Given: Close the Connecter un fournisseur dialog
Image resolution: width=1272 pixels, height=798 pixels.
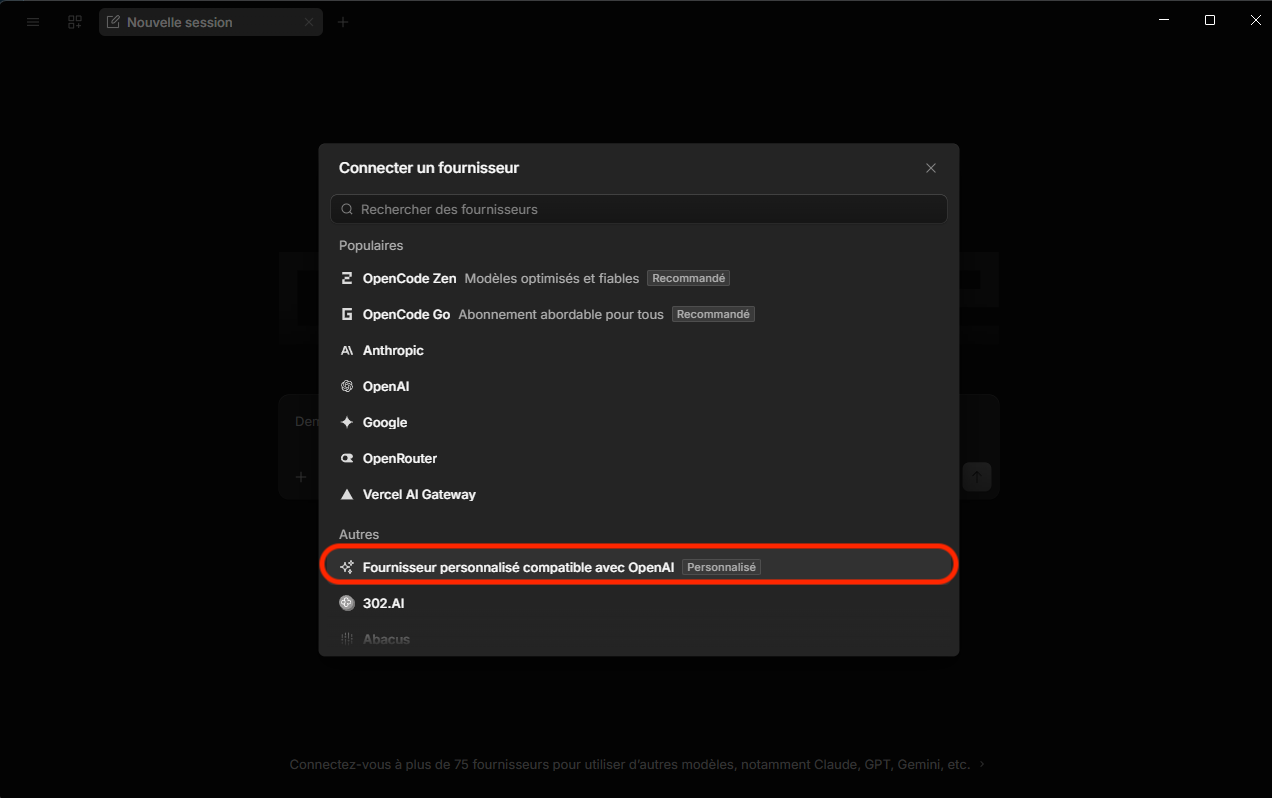Looking at the screenshot, I should (x=931, y=168).
